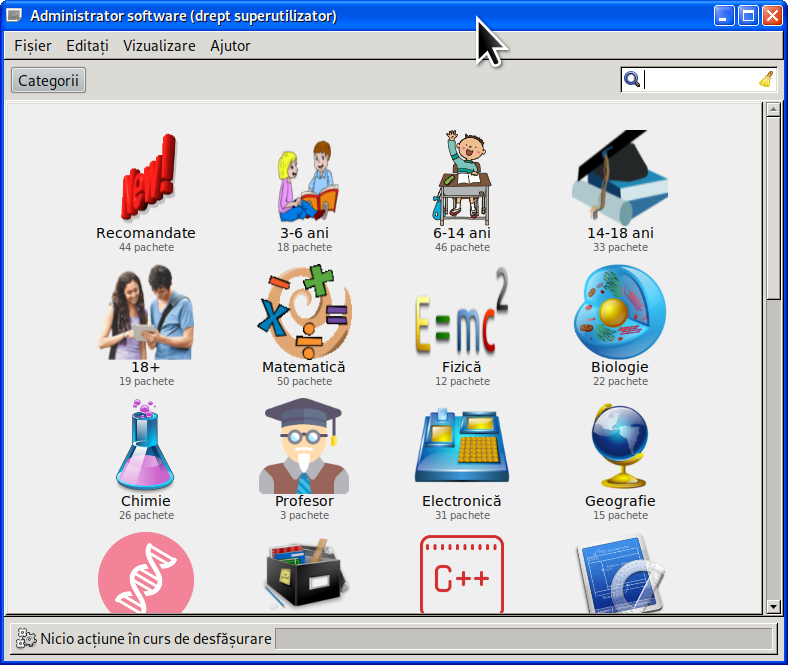Select the "Biologie" label
788x665 pixels.
pyautogui.click(x=620, y=367)
